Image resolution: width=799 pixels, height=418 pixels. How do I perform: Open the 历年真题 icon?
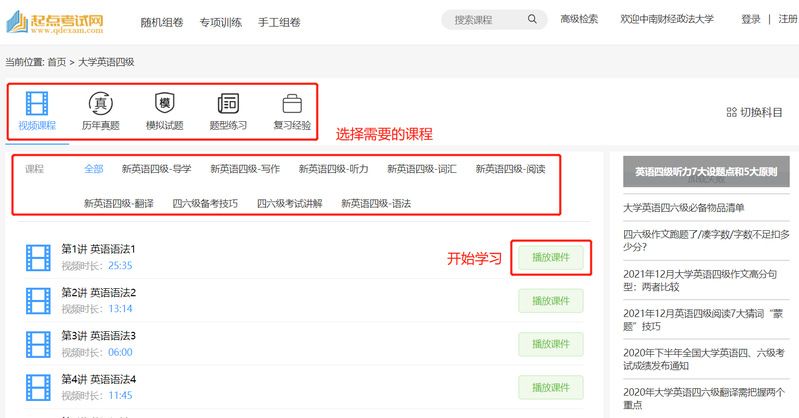tap(100, 102)
